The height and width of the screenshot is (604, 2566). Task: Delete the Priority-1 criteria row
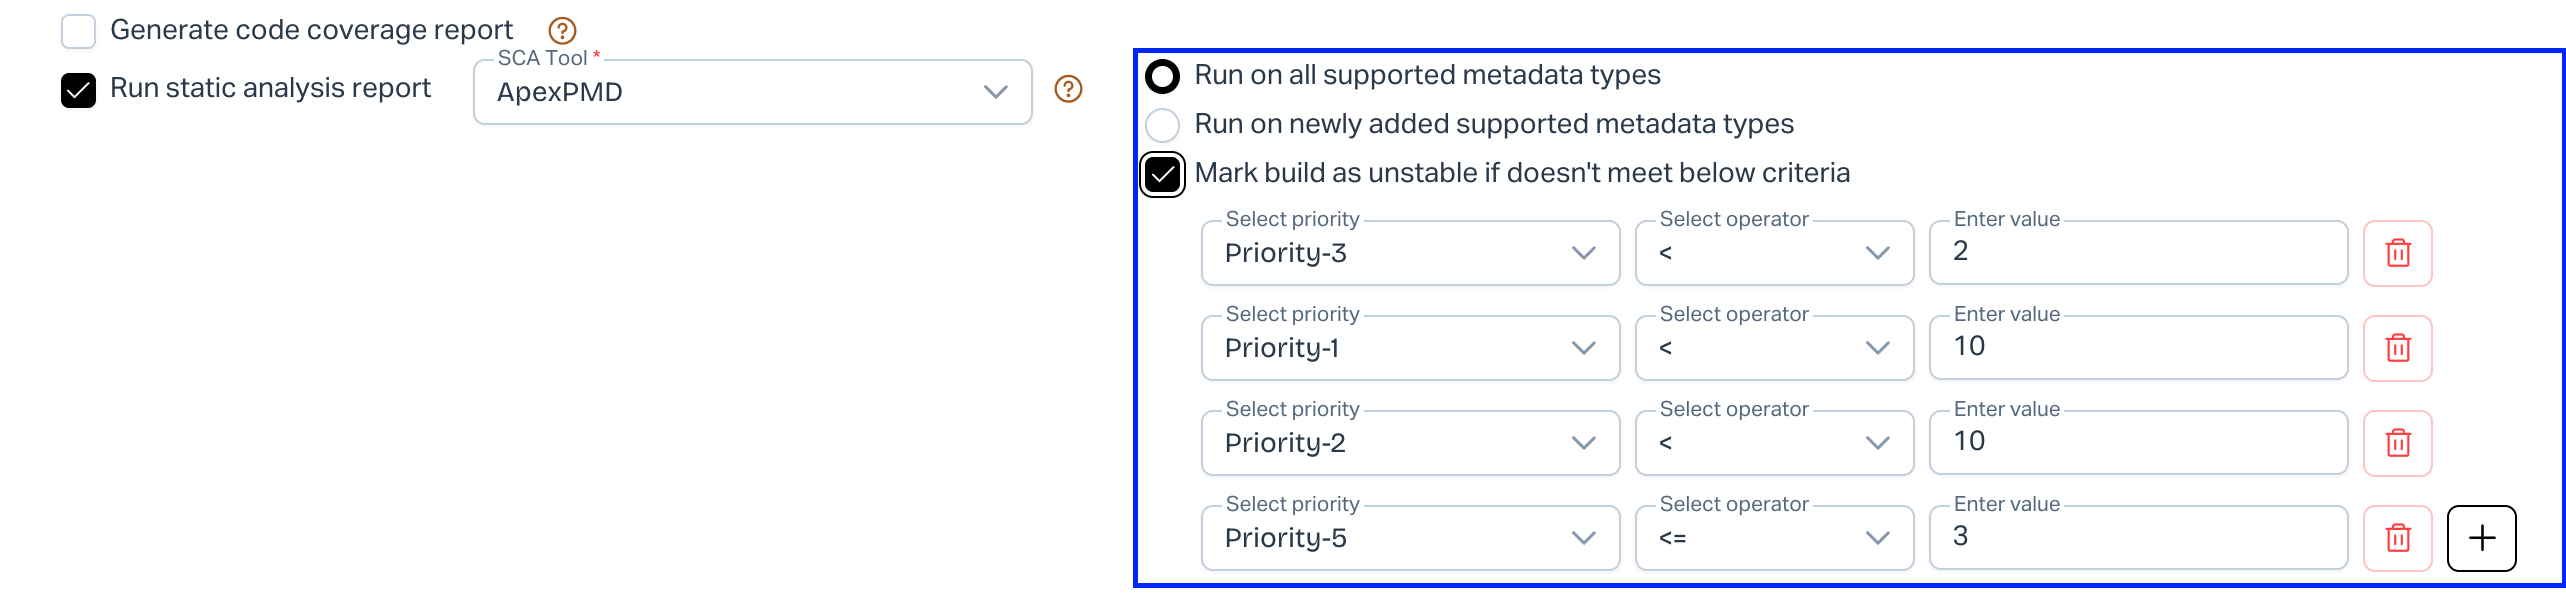pyautogui.click(x=2397, y=348)
